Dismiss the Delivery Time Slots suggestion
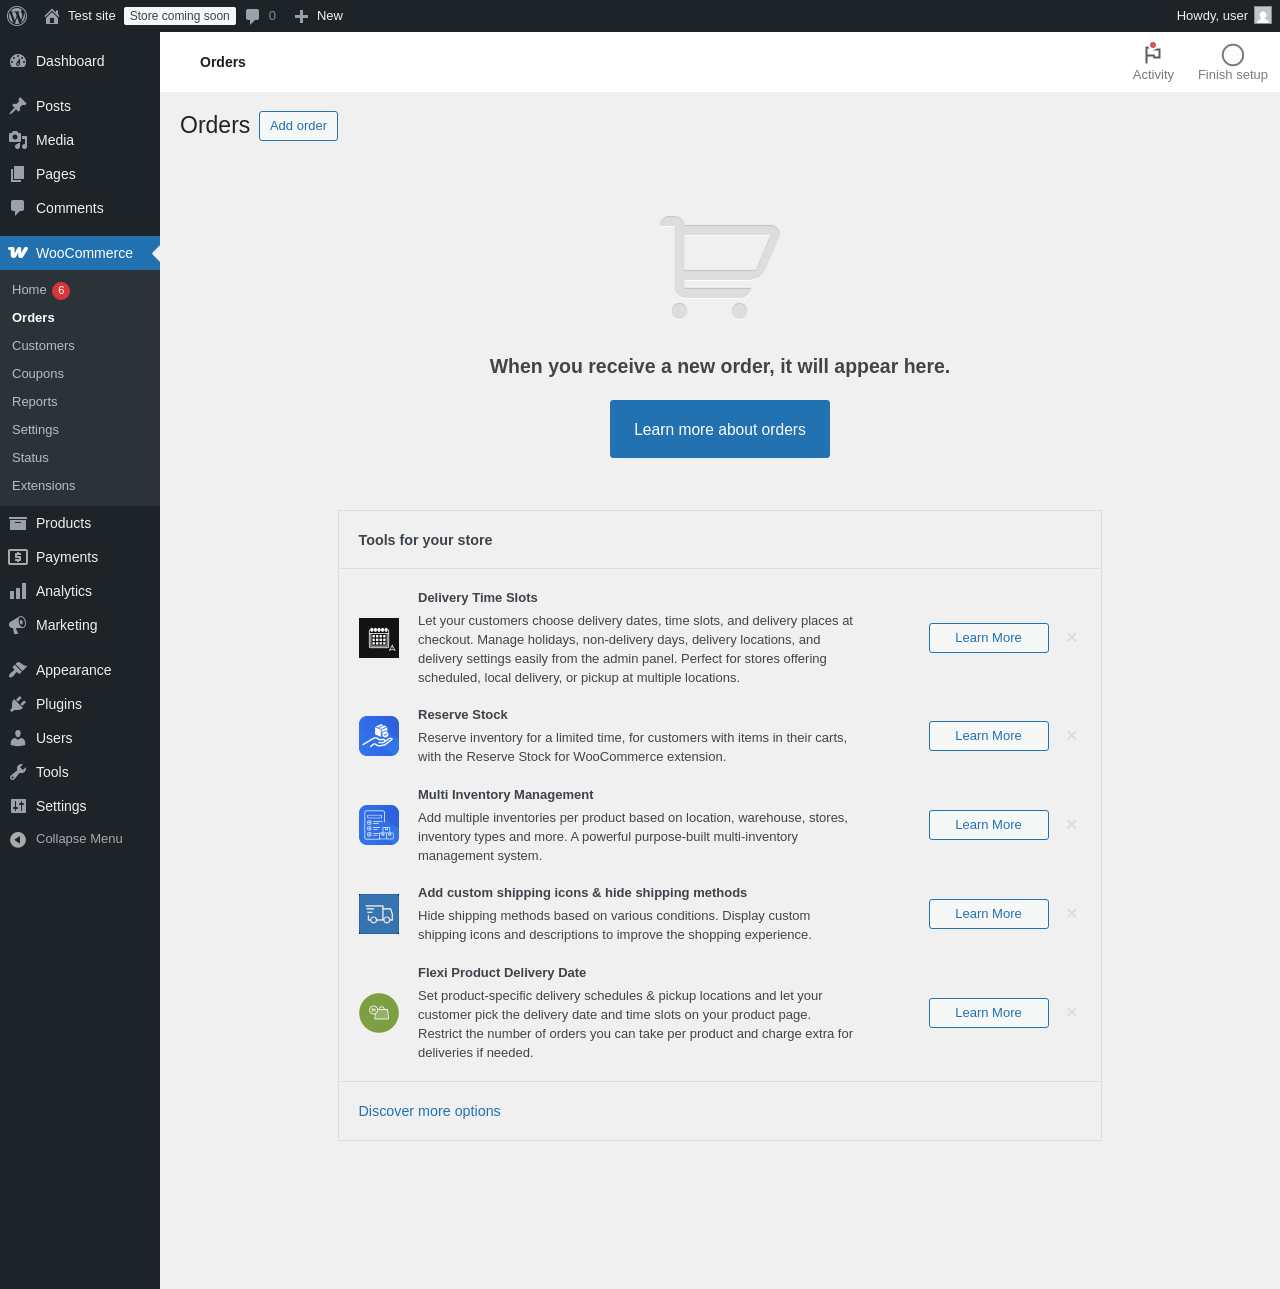The image size is (1280, 1289). (1071, 638)
